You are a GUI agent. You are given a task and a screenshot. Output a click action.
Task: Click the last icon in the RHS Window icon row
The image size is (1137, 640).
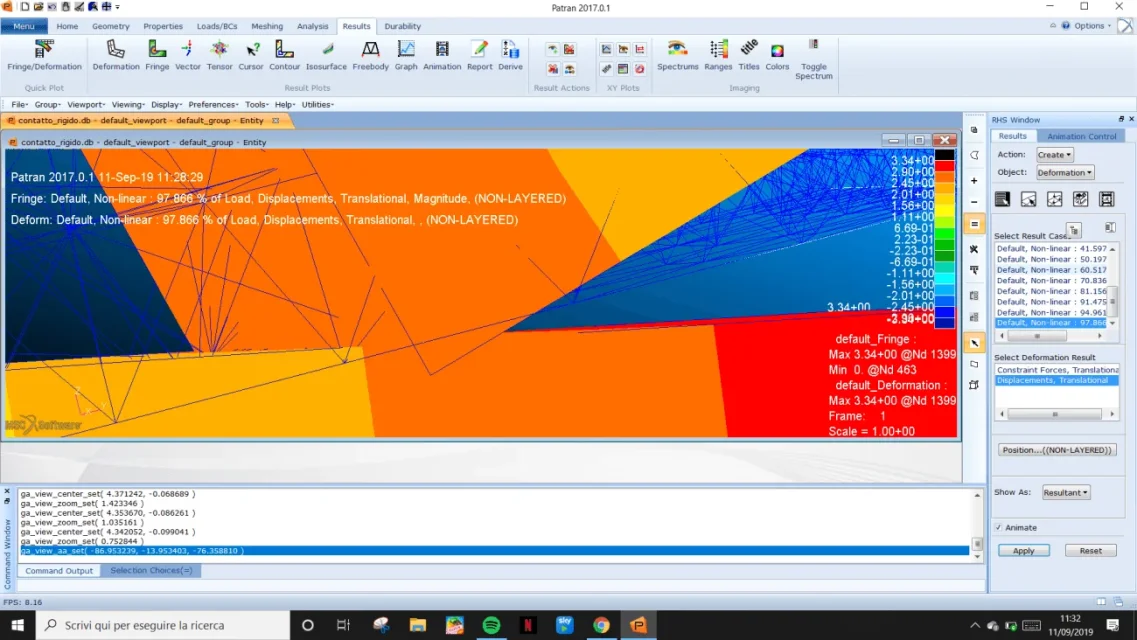[x=1107, y=199]
